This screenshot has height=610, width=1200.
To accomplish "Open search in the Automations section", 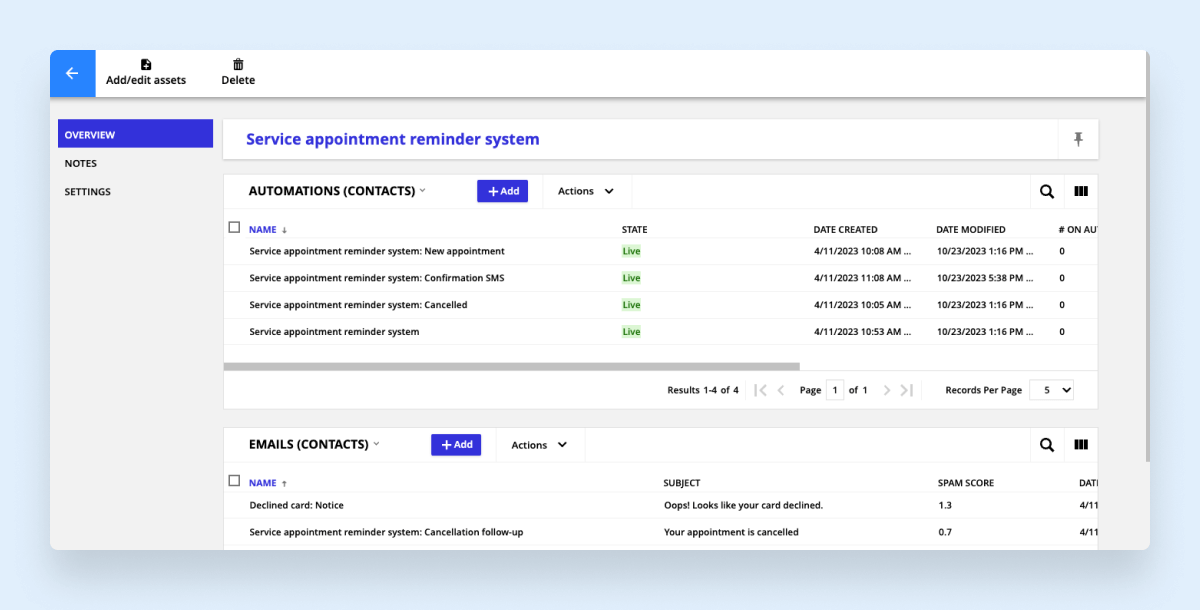I will point(1046,192).
